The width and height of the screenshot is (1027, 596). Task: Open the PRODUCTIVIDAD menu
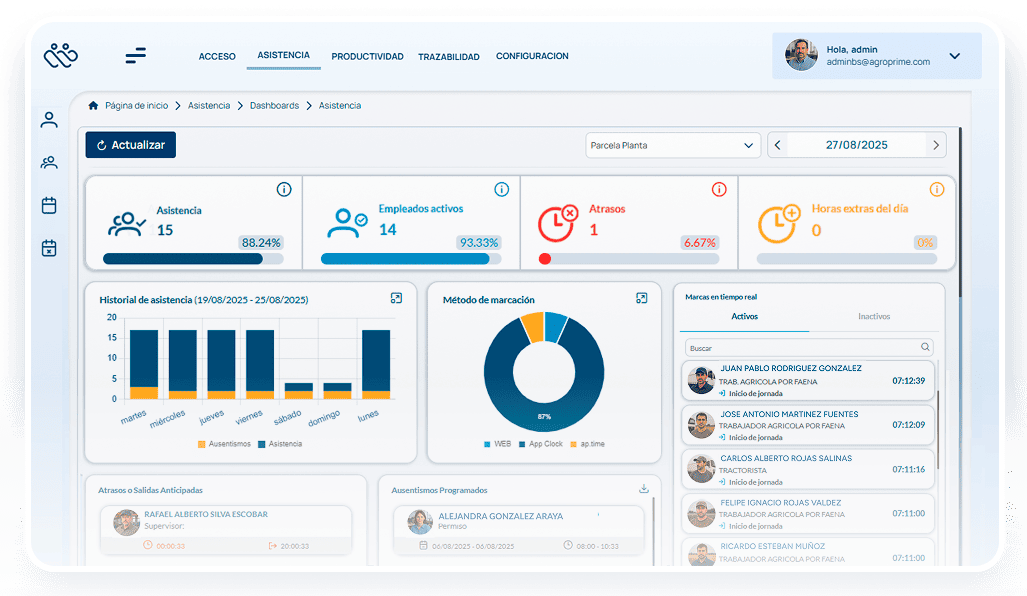coord(367,57)
